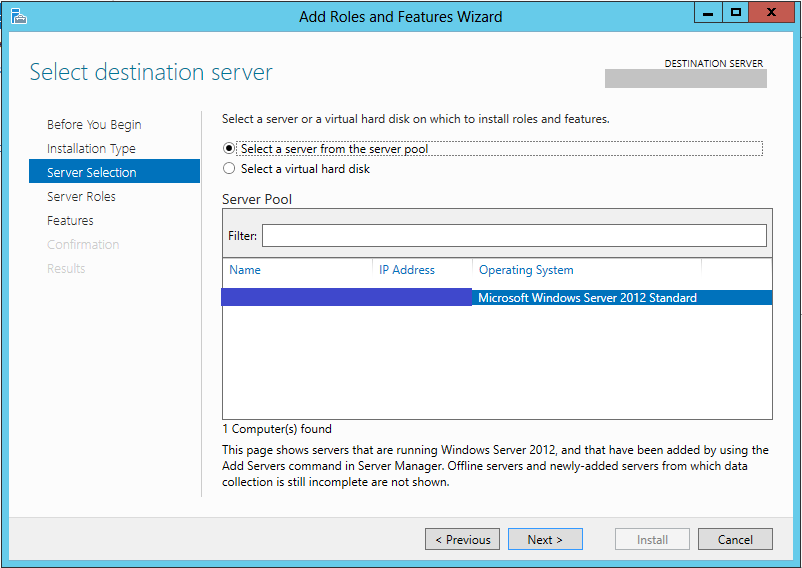
Task: Minimize the Add Roles and Features Wizard
Action: 707,13
